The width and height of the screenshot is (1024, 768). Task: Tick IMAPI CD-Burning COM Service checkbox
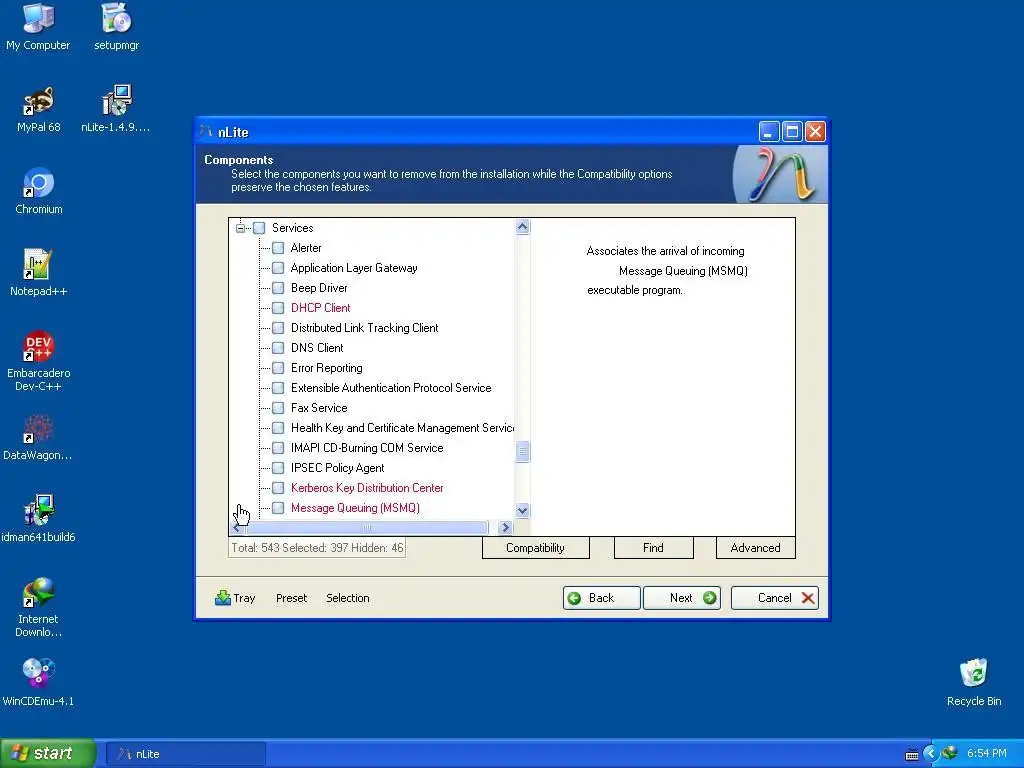278,448
